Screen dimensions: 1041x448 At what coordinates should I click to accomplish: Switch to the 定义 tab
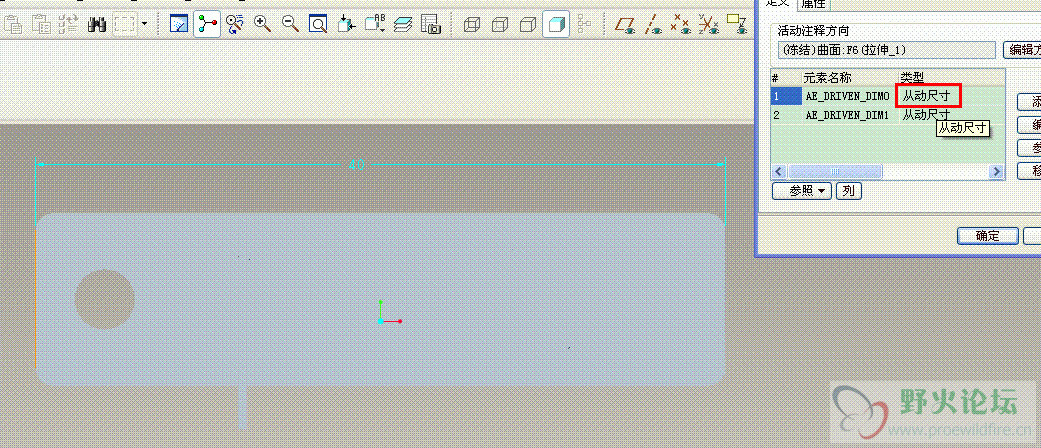click(777, 3)
